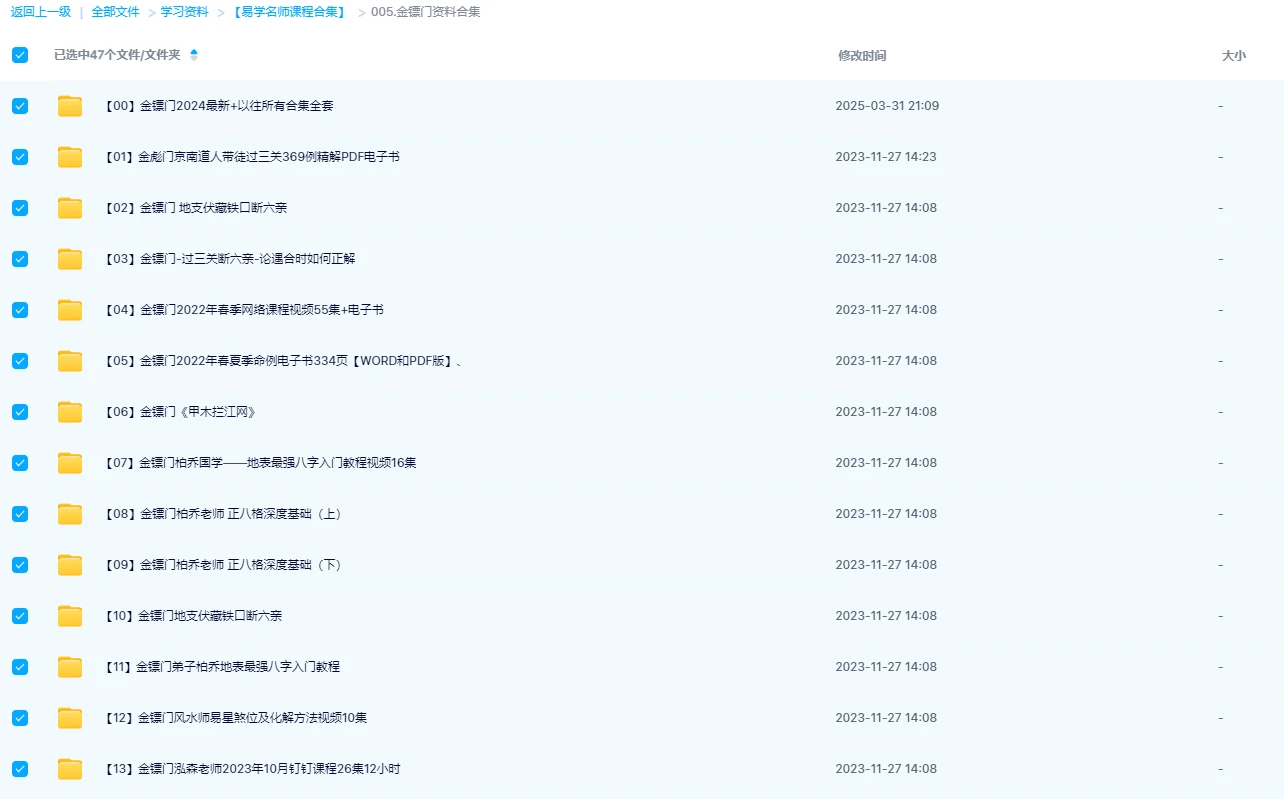Click folder icon of 【08】金镖门柏乔老师 正八格深度基础（上）

[70, 514]
